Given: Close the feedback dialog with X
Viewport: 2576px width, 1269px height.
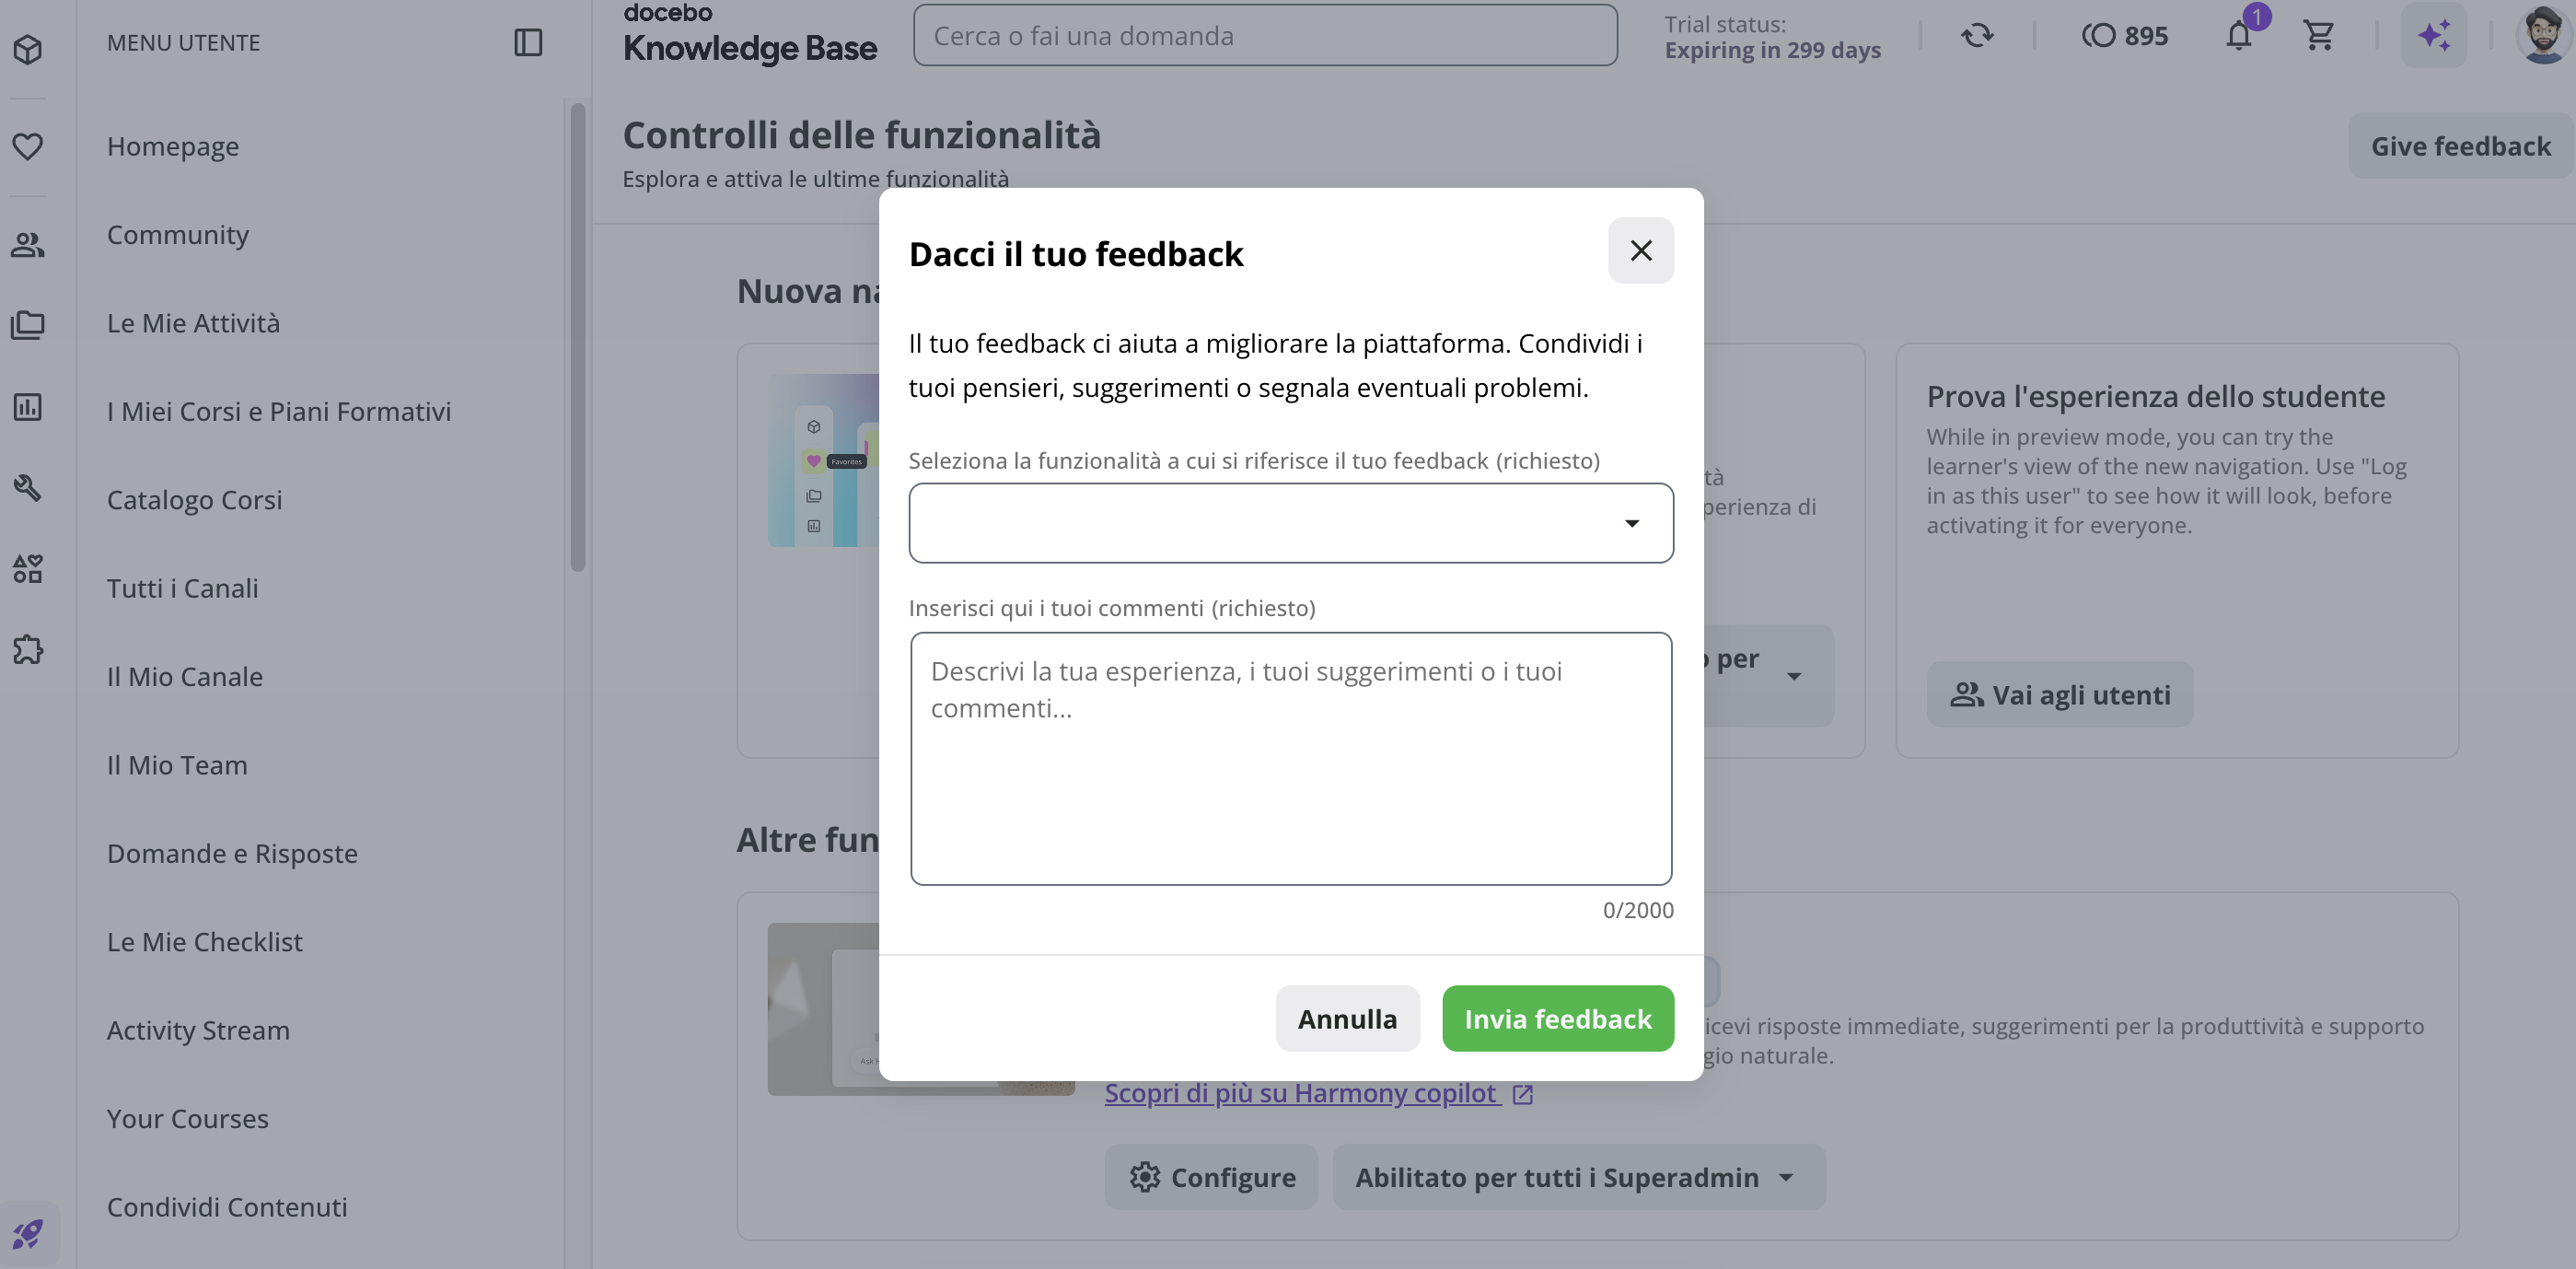Looking at the screenshot, I should [x=1641, y=250].
